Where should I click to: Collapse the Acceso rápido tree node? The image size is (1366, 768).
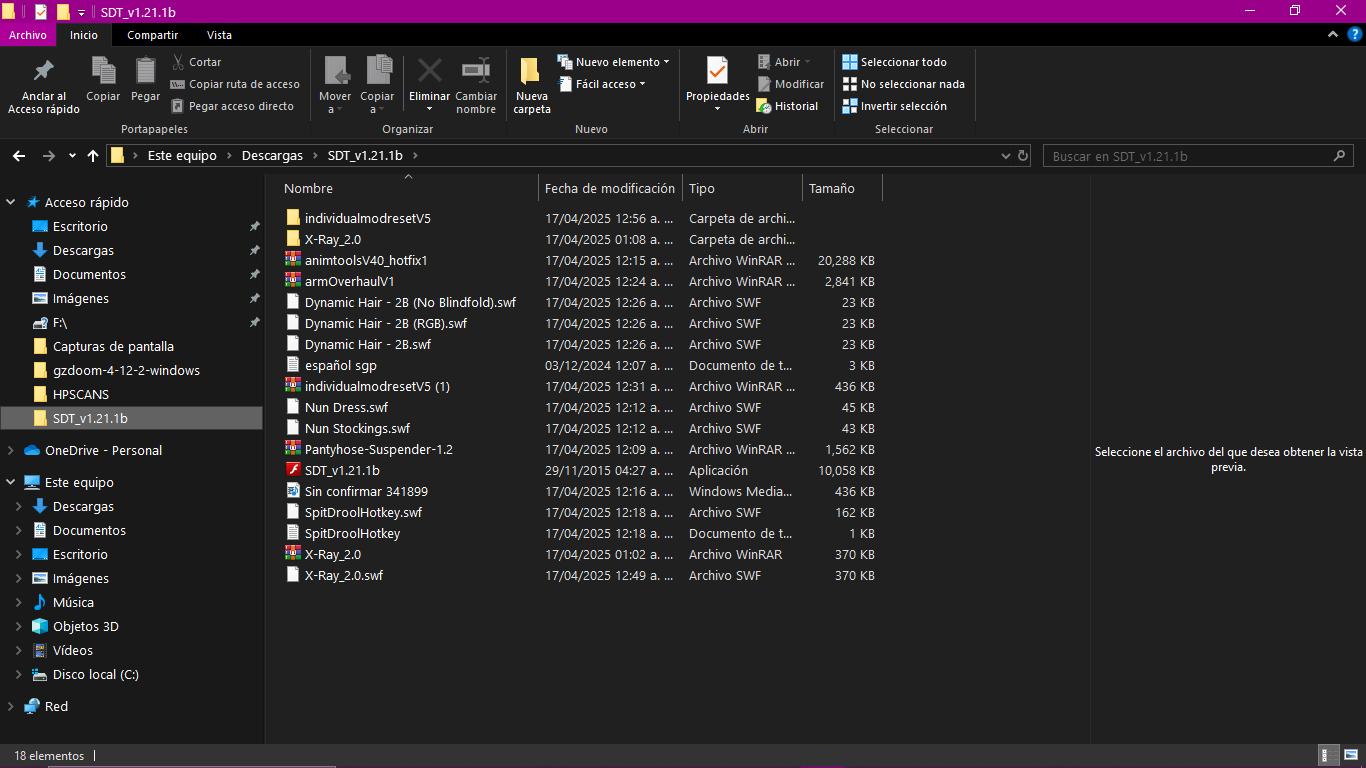click(x=11, y=202)
